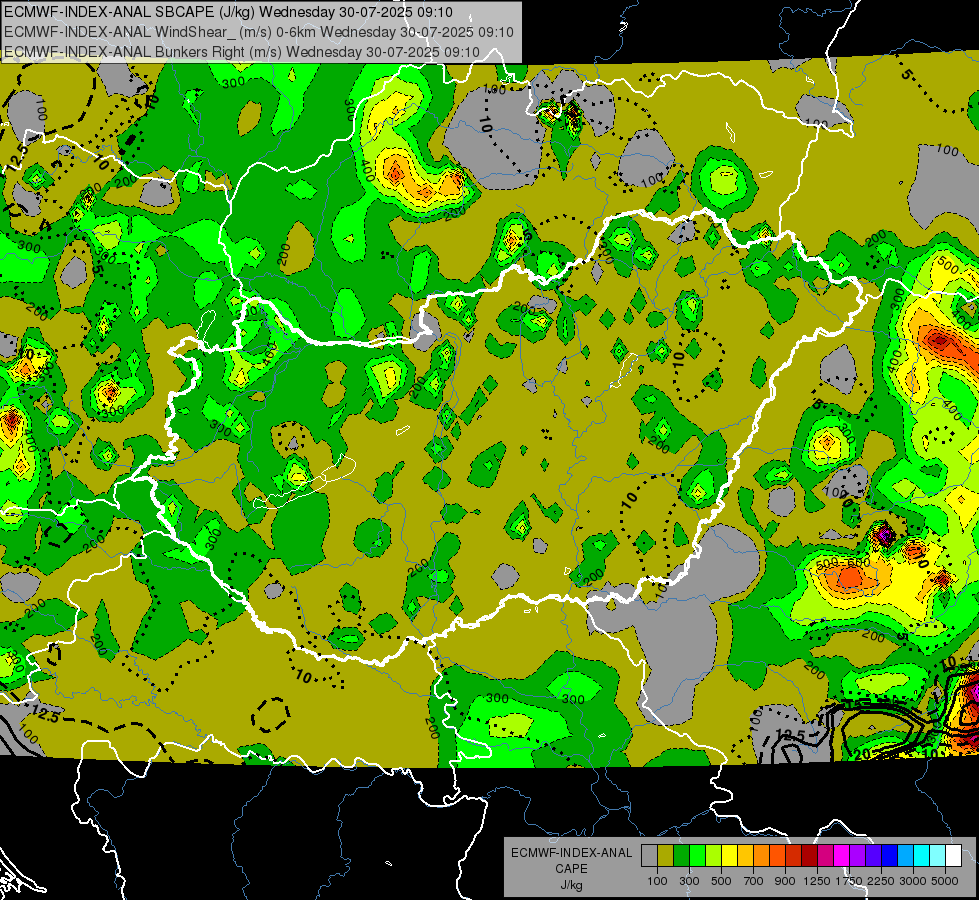
Task: Select the lime yellow-green legend swatch
Action: (714, 856)
